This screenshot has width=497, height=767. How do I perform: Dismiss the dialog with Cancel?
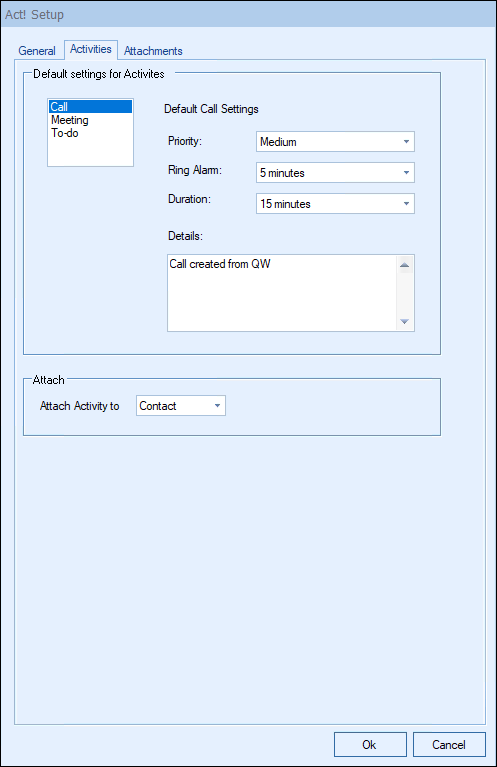tap(449, 744)
